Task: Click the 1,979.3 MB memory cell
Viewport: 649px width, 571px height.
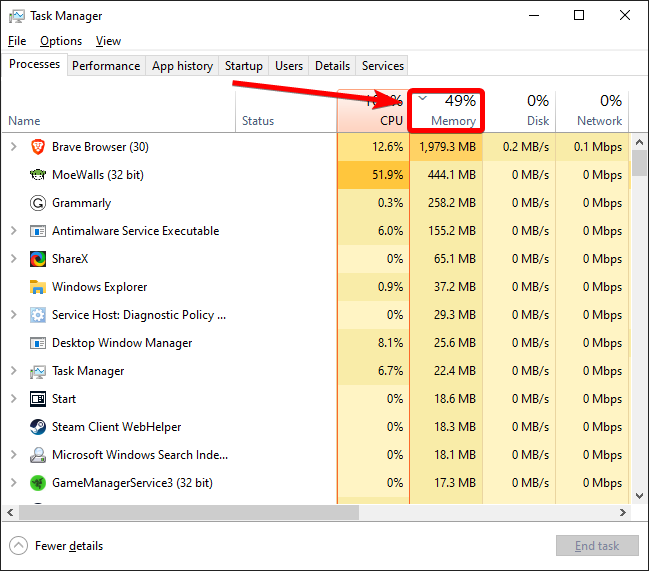Action: tap(446, 147)
